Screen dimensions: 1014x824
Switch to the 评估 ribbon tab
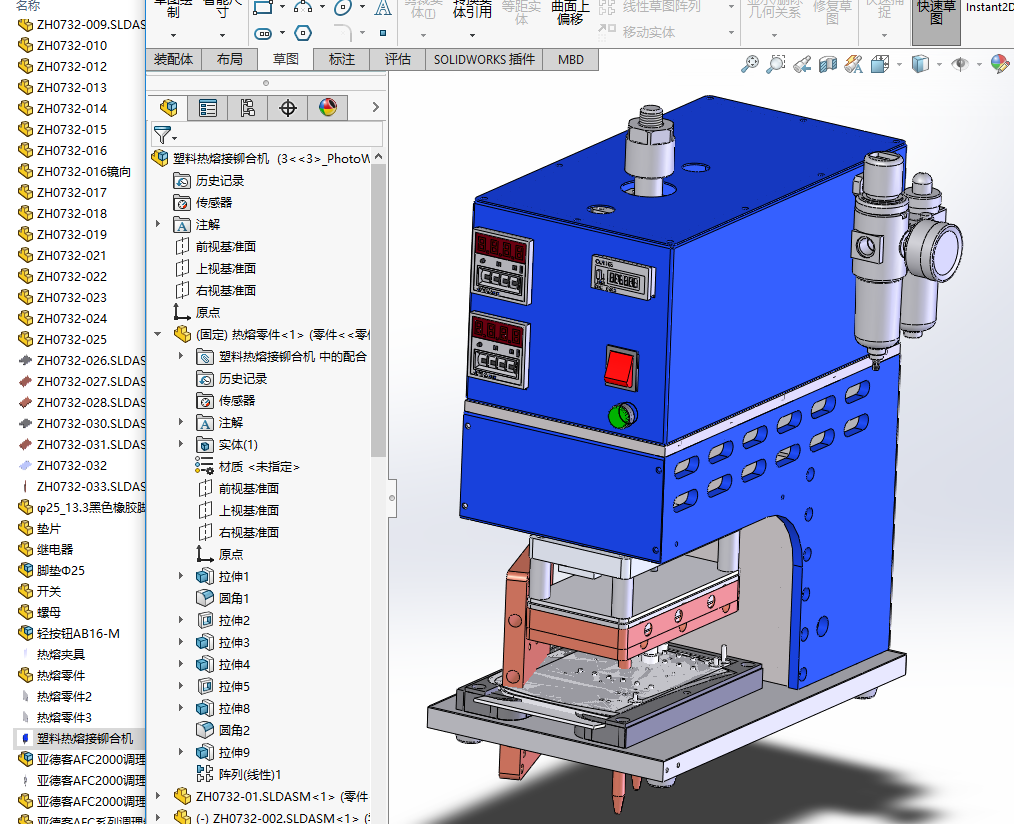pos(398,59)
